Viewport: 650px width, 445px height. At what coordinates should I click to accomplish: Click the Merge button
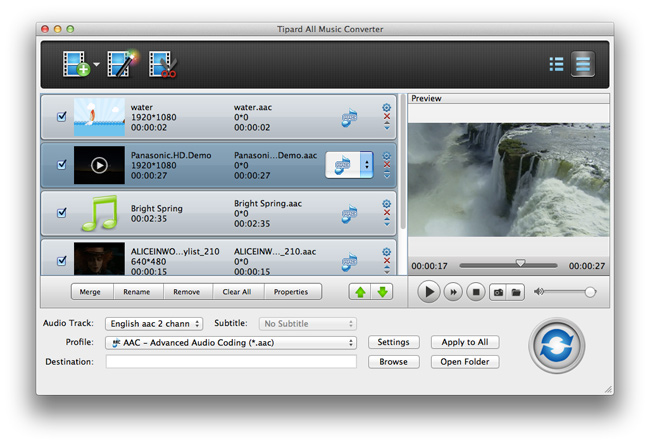coord(90,292)
